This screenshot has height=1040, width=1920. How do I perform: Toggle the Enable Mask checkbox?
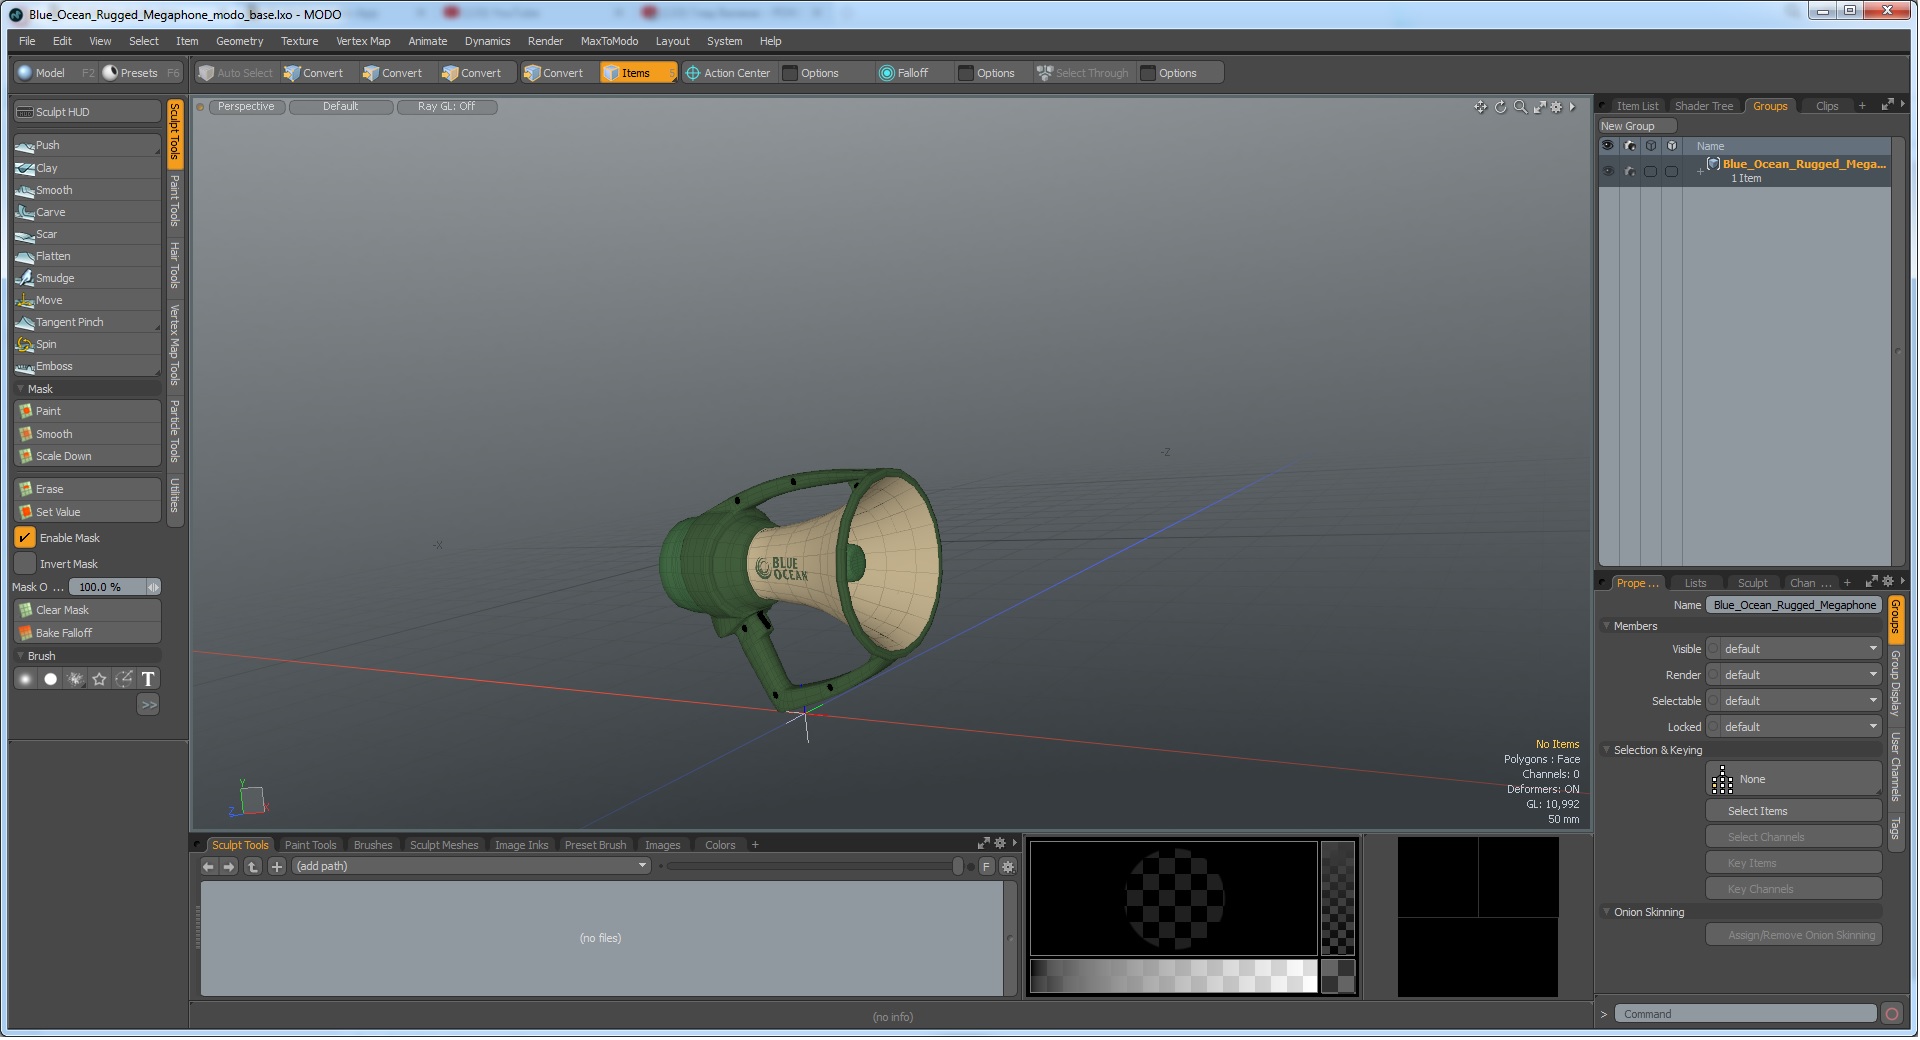click(x=25, y=538)
